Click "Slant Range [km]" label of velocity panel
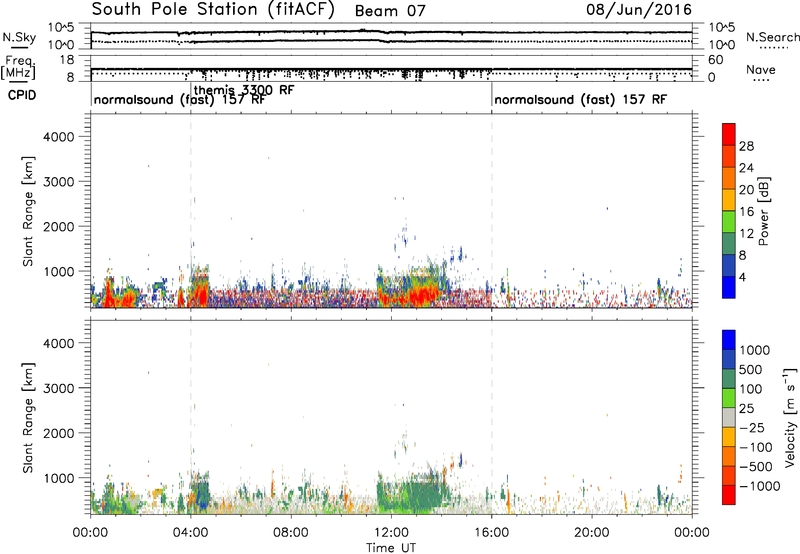800x554 pixels. pyautogui.click(x=28, y=418)
